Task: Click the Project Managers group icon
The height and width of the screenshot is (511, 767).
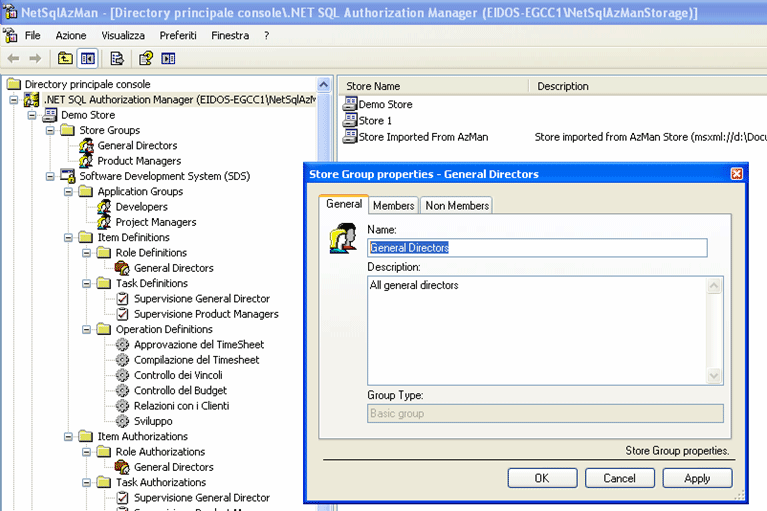Action: (x=104, y=222)
